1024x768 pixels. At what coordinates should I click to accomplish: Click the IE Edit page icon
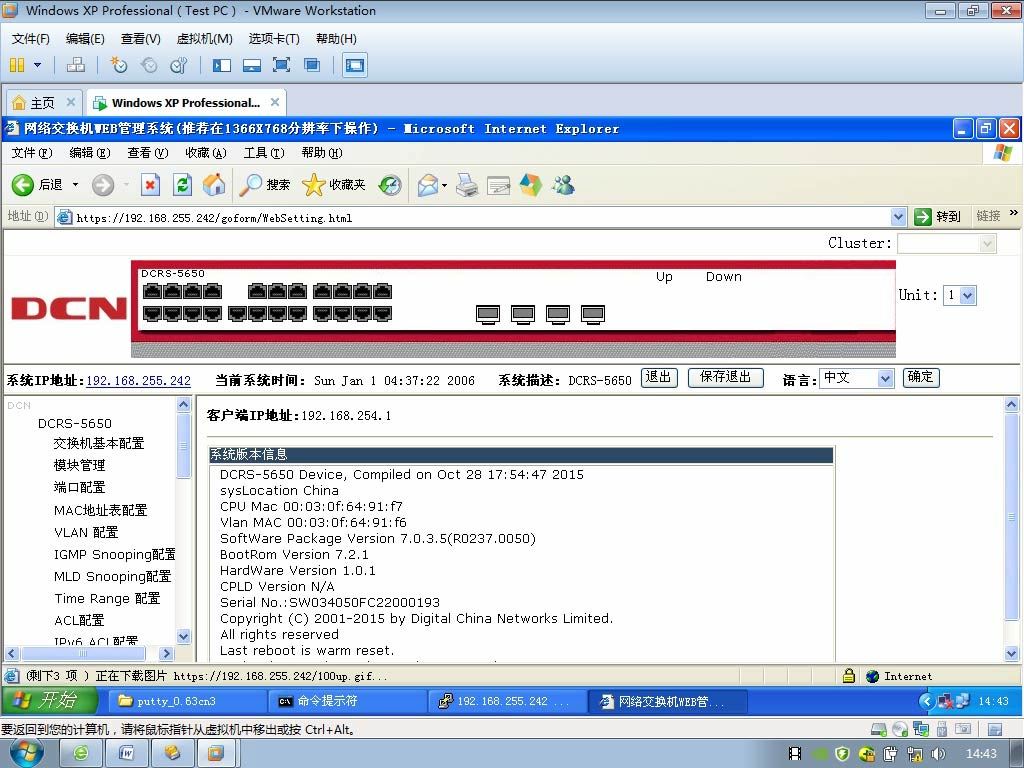[498, 185]
